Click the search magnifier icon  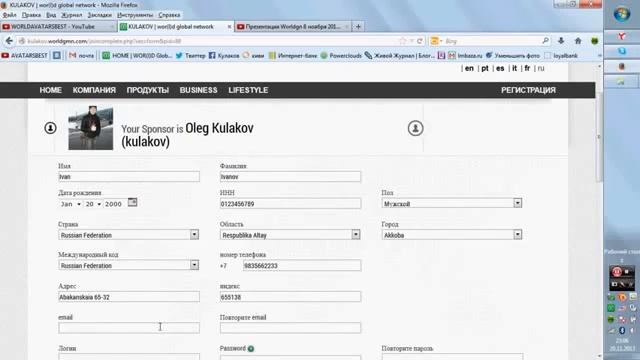click(x=545, y=40)
